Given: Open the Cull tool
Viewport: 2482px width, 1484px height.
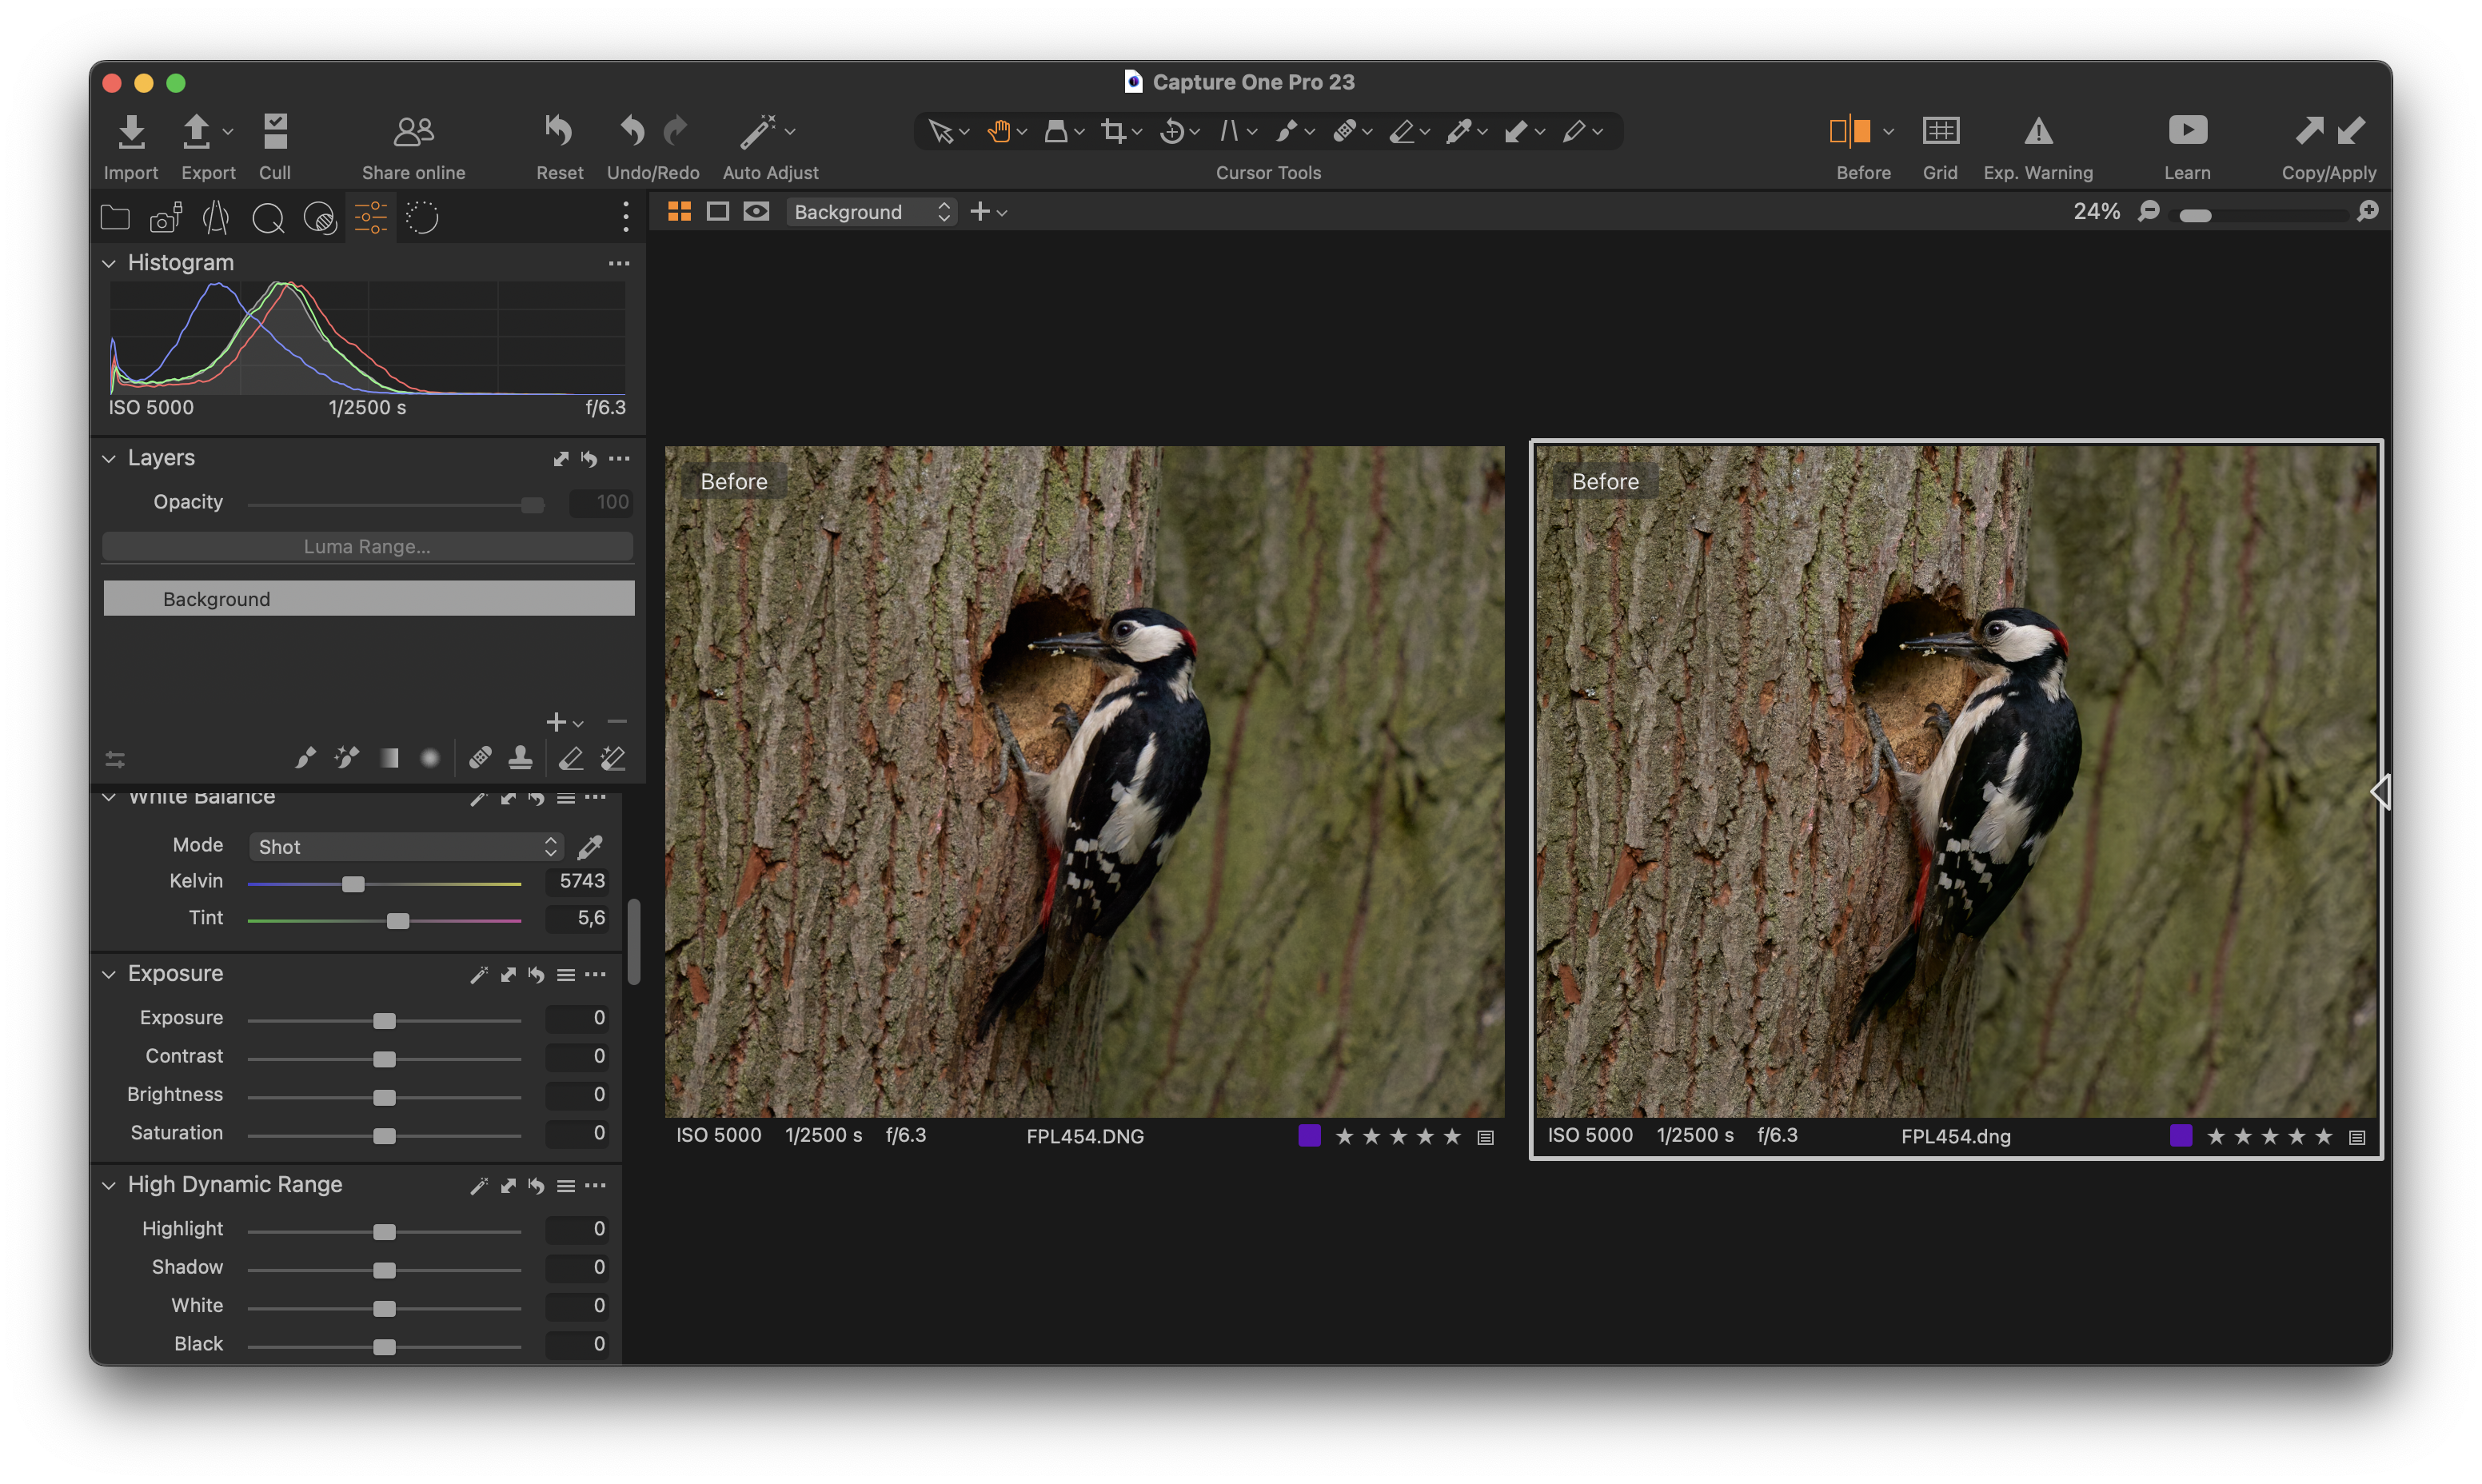Looking at the screenshot, I should (274, 132).
